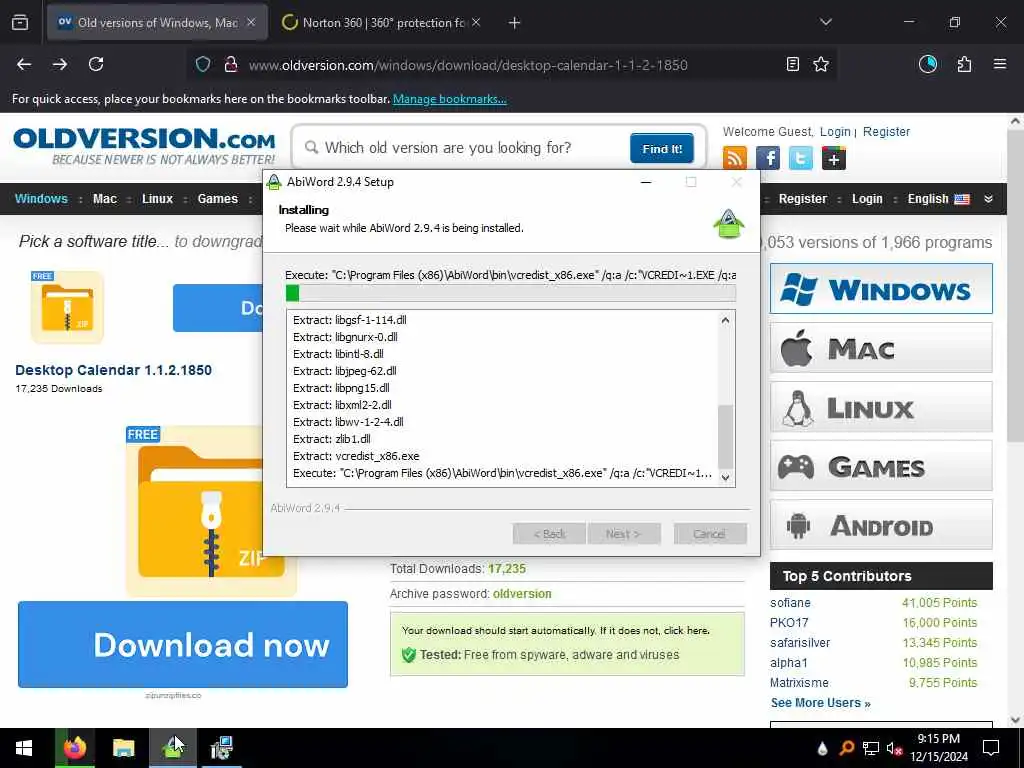Expand the language double-chevron dropdown
Image resolution: width=1024 pixels, height=768 pixels.
[x=988, y=199]
